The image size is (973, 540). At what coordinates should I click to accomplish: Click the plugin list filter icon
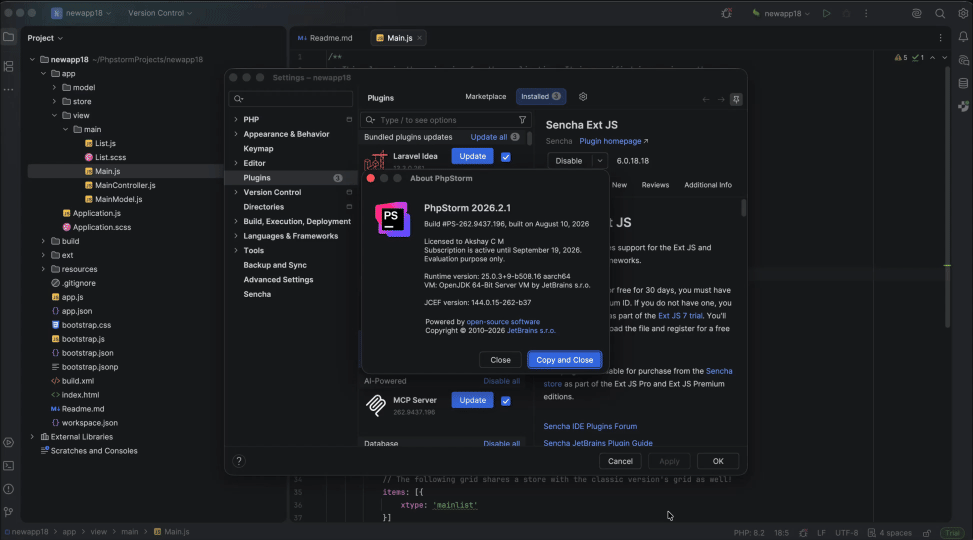pyautogui.click(x=522, y=120)
